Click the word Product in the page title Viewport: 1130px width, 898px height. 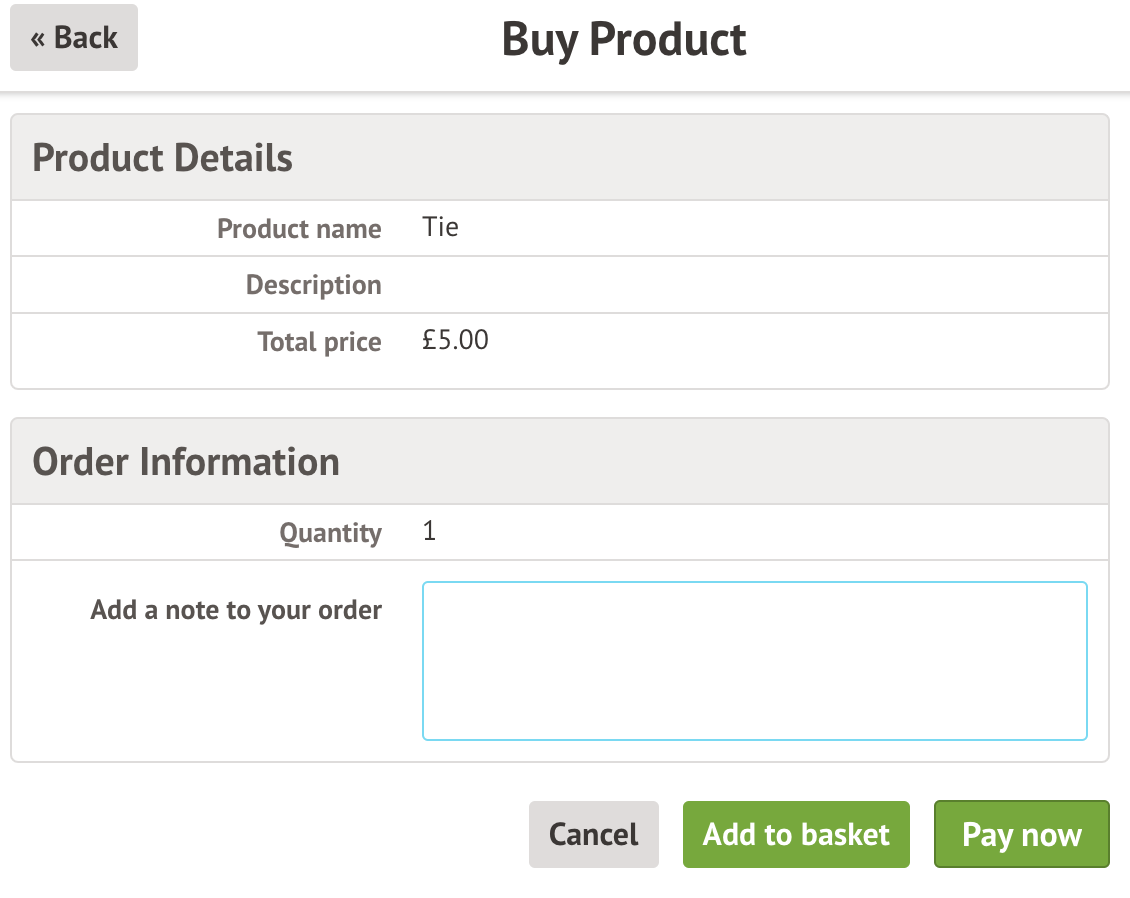tap(667, 40)
